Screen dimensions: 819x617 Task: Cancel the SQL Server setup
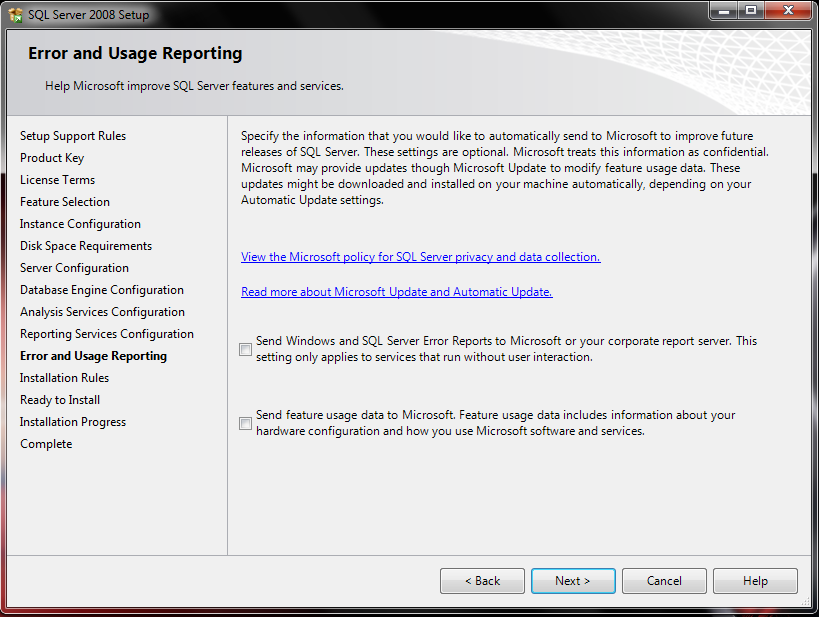(664, 581)
